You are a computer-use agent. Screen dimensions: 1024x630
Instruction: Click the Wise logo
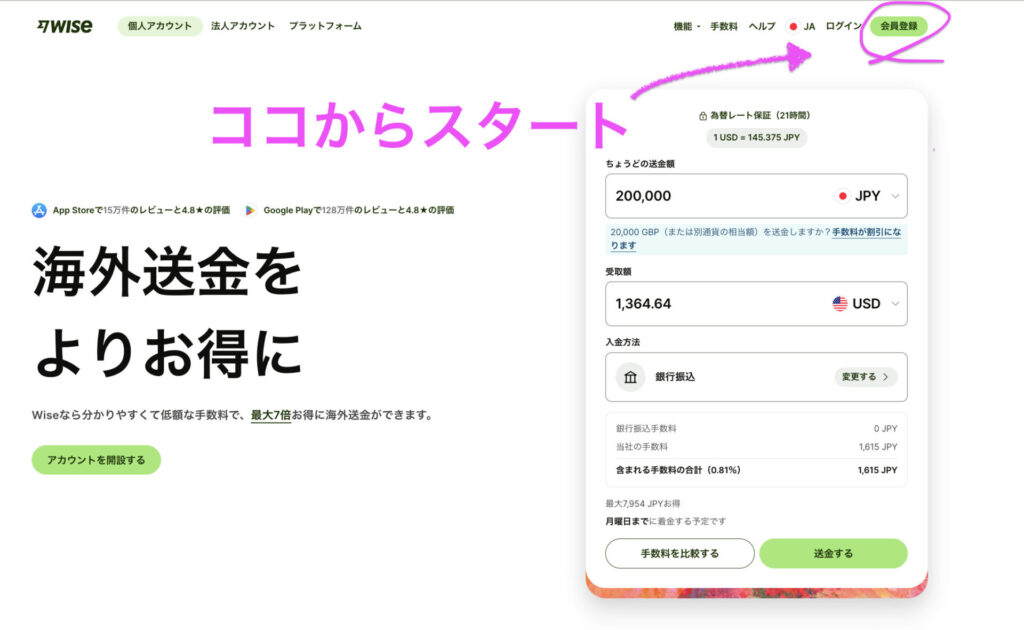click(x=65, y=26)
